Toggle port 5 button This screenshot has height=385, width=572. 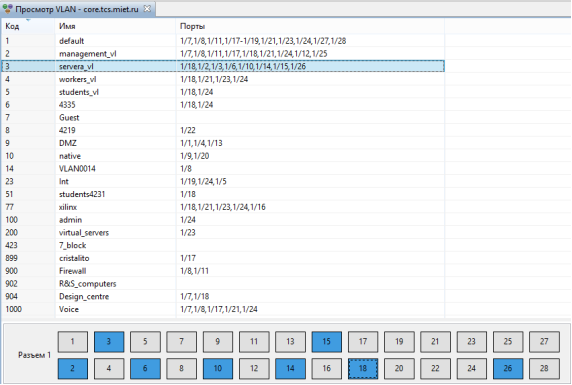coord(145,342)
